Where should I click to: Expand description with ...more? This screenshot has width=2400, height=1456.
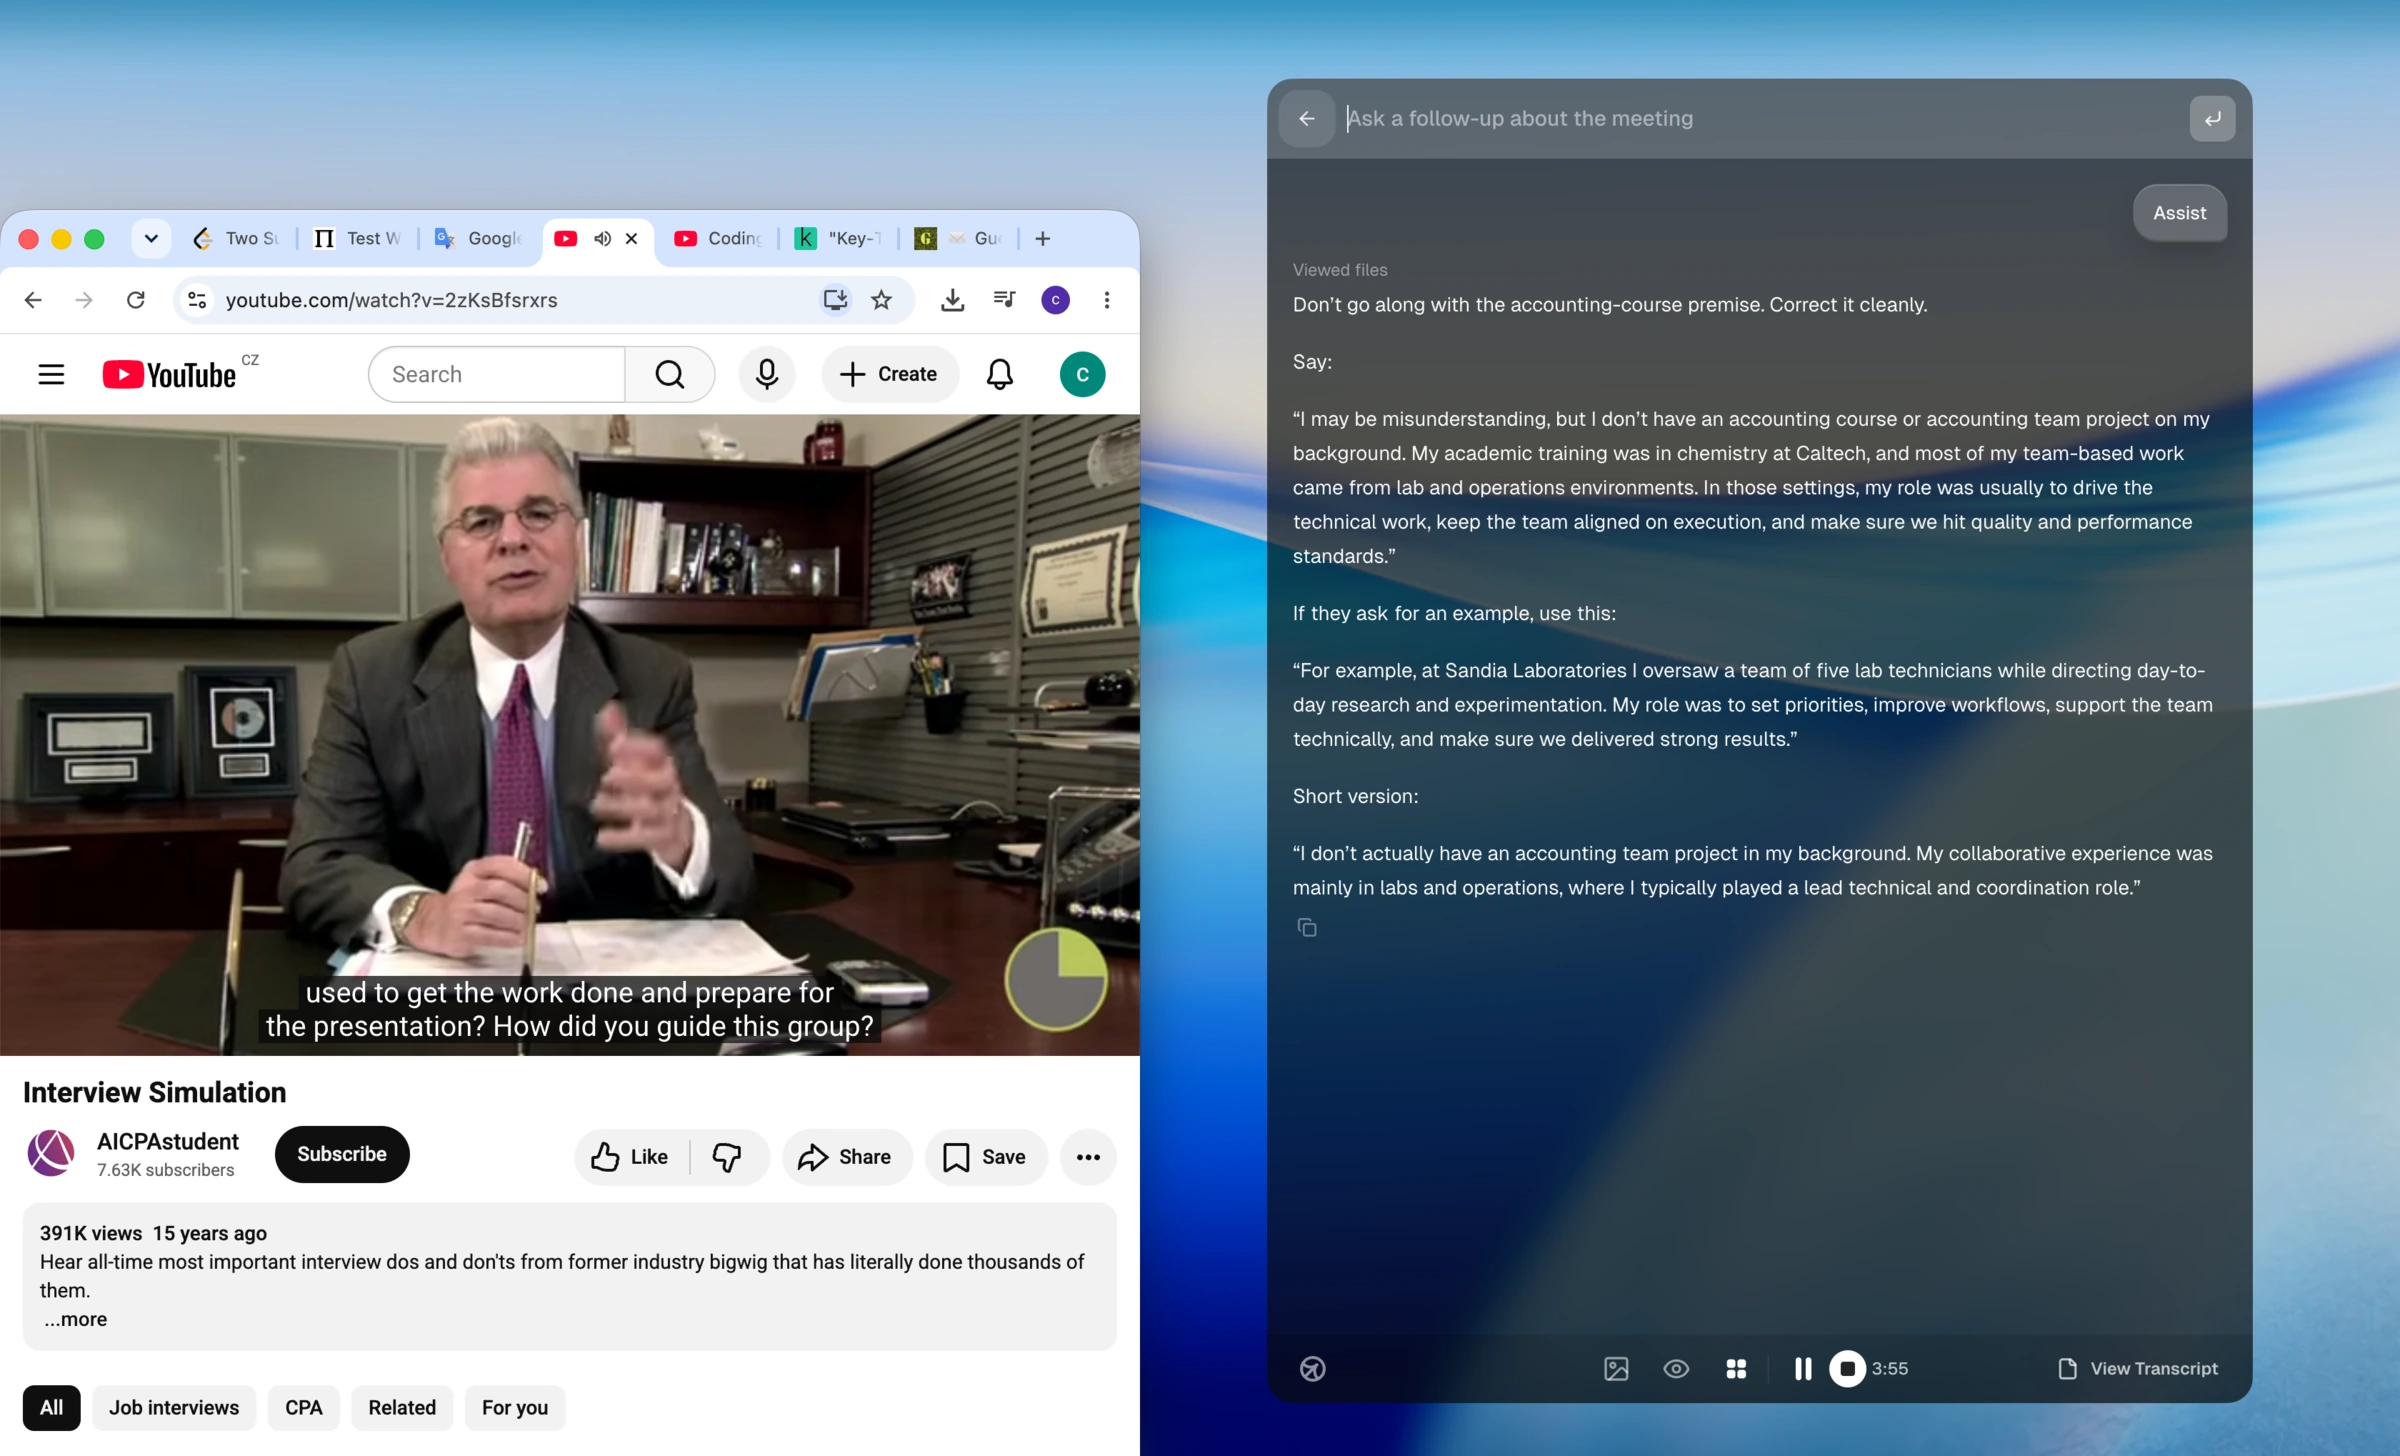tap(75, 1319)
